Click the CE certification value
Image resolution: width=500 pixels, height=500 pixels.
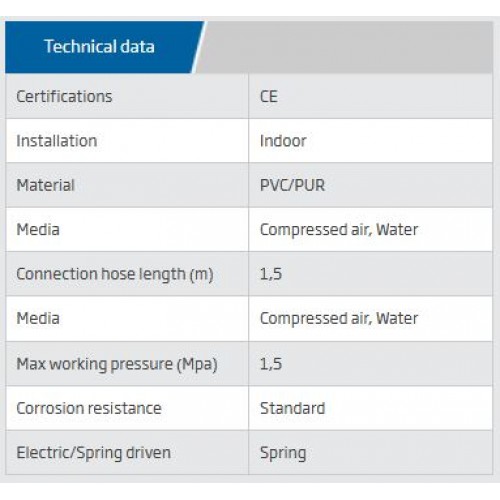pyautogui.click(x=269, y=97)
